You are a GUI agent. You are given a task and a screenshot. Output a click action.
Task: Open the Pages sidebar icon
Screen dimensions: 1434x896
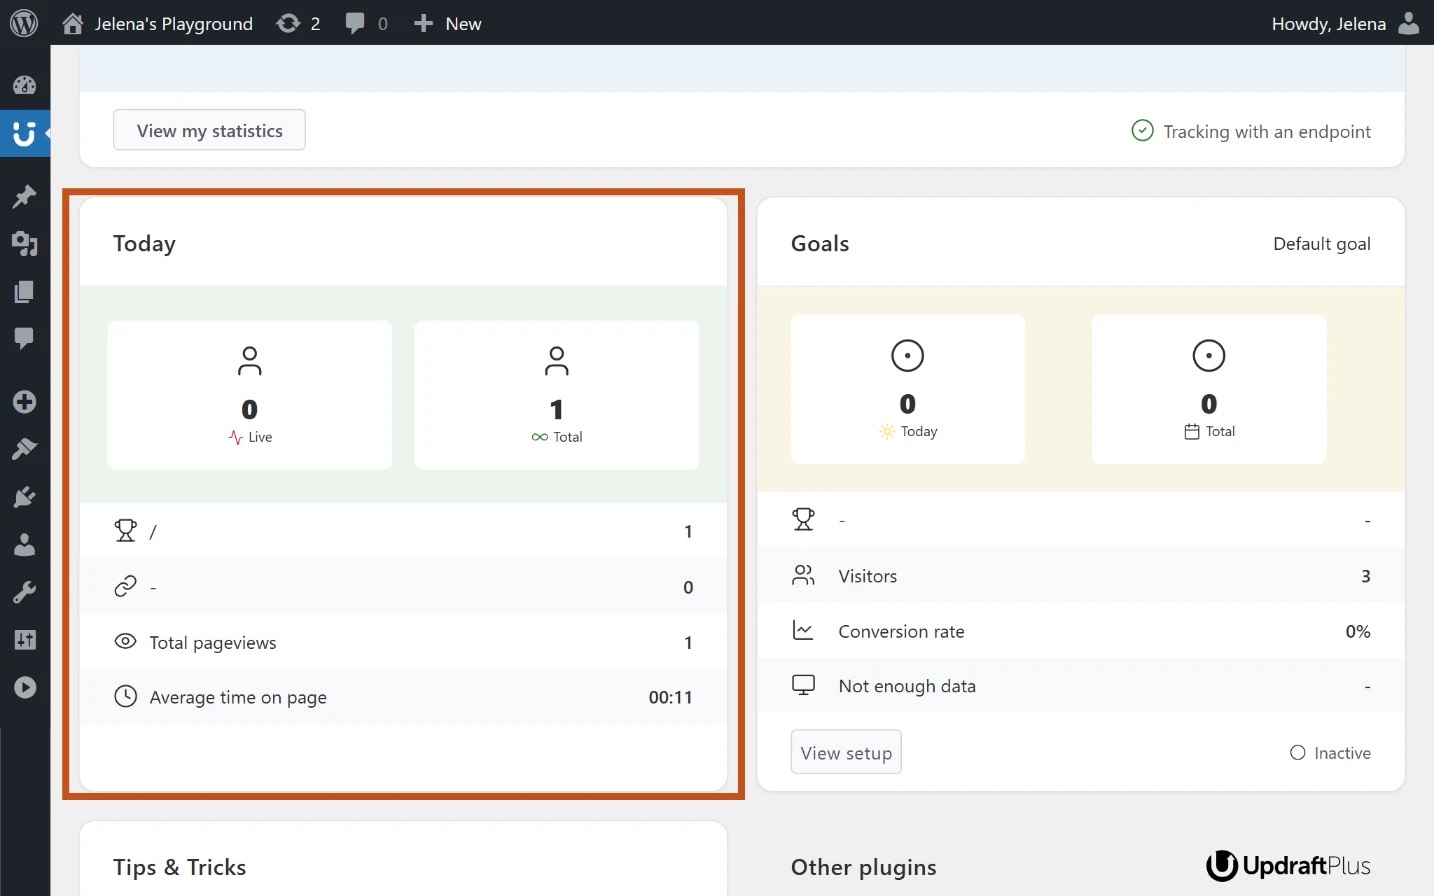pyautogui.click(x=24, y=291)
